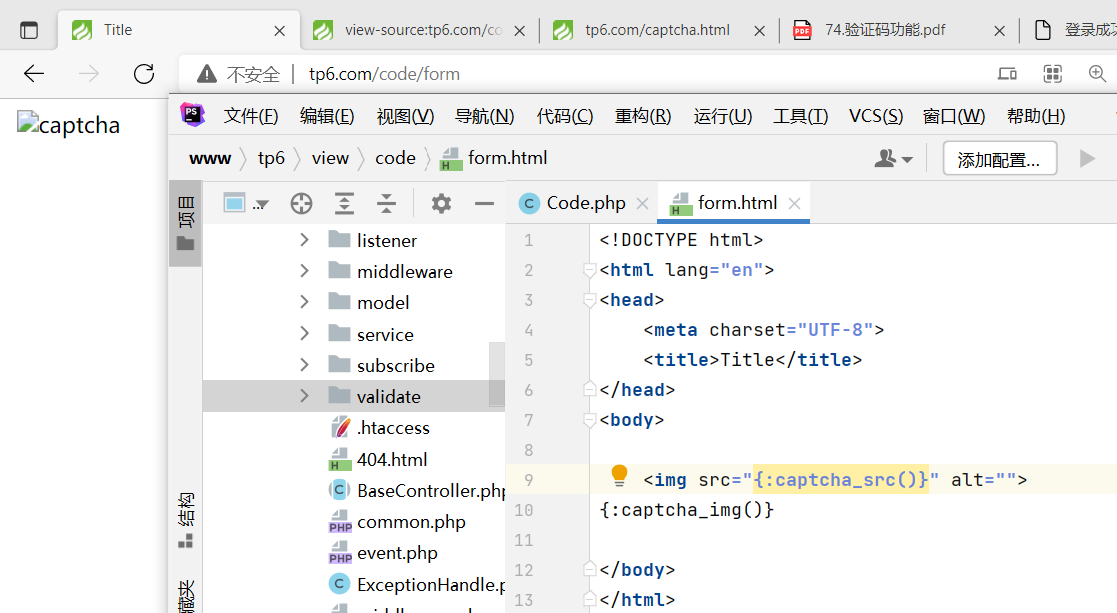Hide the project panel with minus icon

tap(485, 204)
